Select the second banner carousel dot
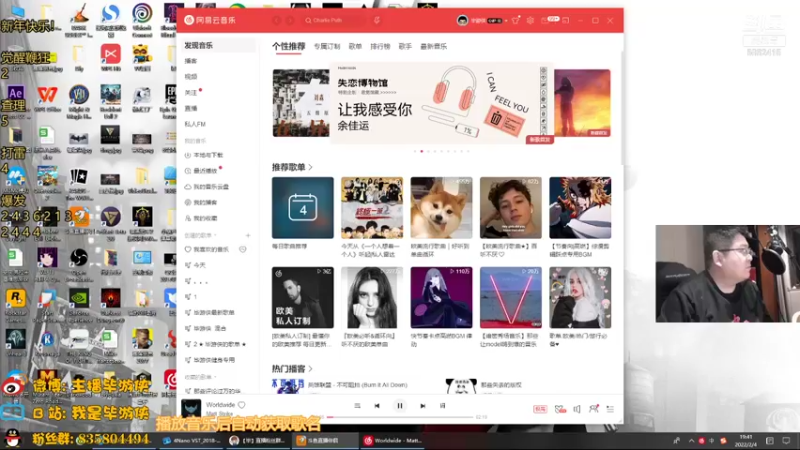The image size is (800, 450). (421, 151)
